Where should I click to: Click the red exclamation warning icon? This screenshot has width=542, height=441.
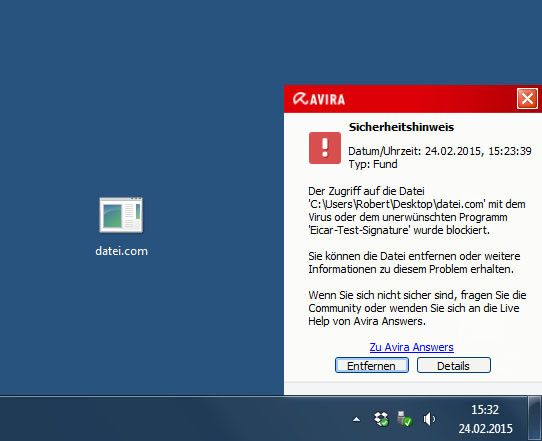325,148
